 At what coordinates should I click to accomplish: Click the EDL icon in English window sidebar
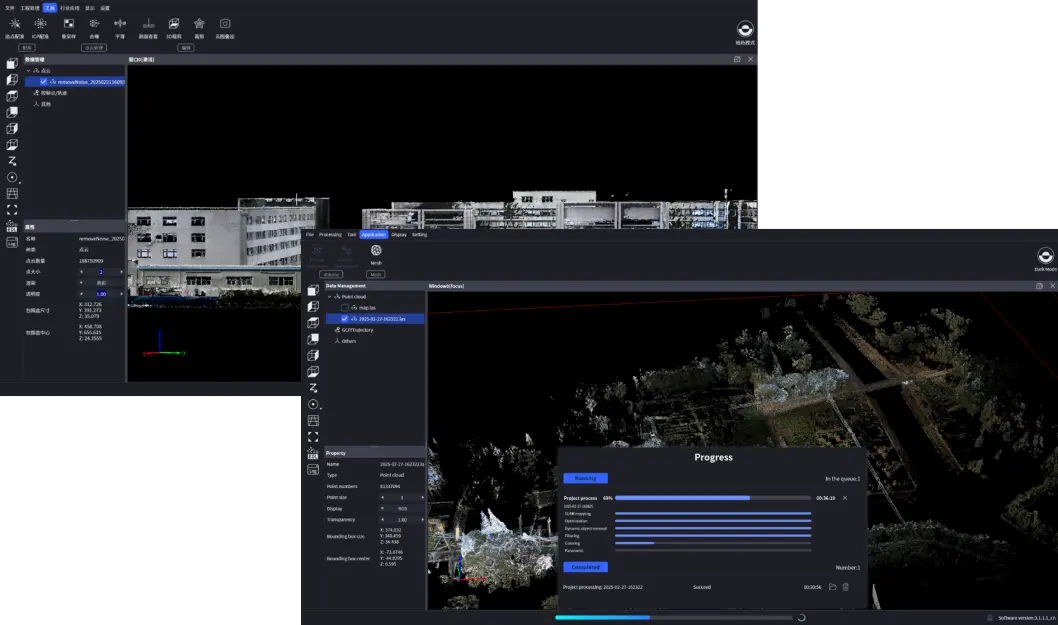pyautogui.click(x=313, y=454)
